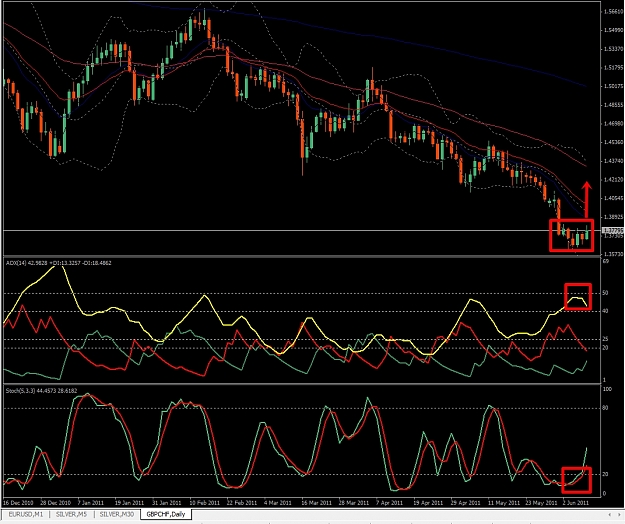
Task: Click the 16 Dec 2010 date label
Action: pos(19,503)
